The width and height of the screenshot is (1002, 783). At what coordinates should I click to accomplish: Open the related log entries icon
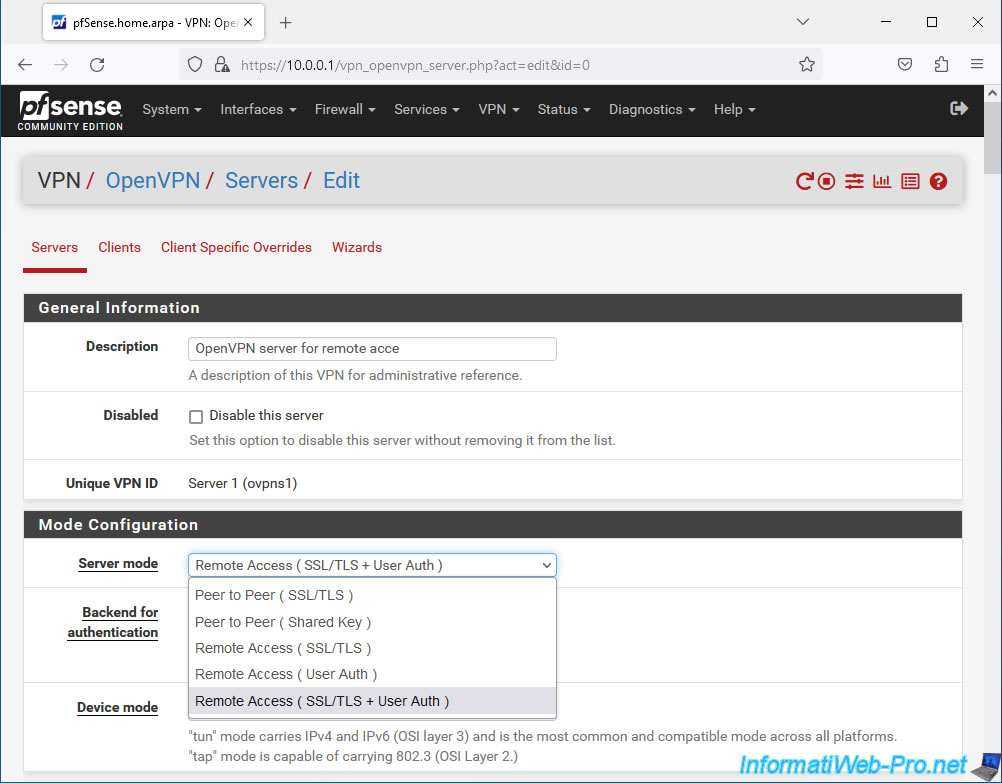click(x=910, y=182)
